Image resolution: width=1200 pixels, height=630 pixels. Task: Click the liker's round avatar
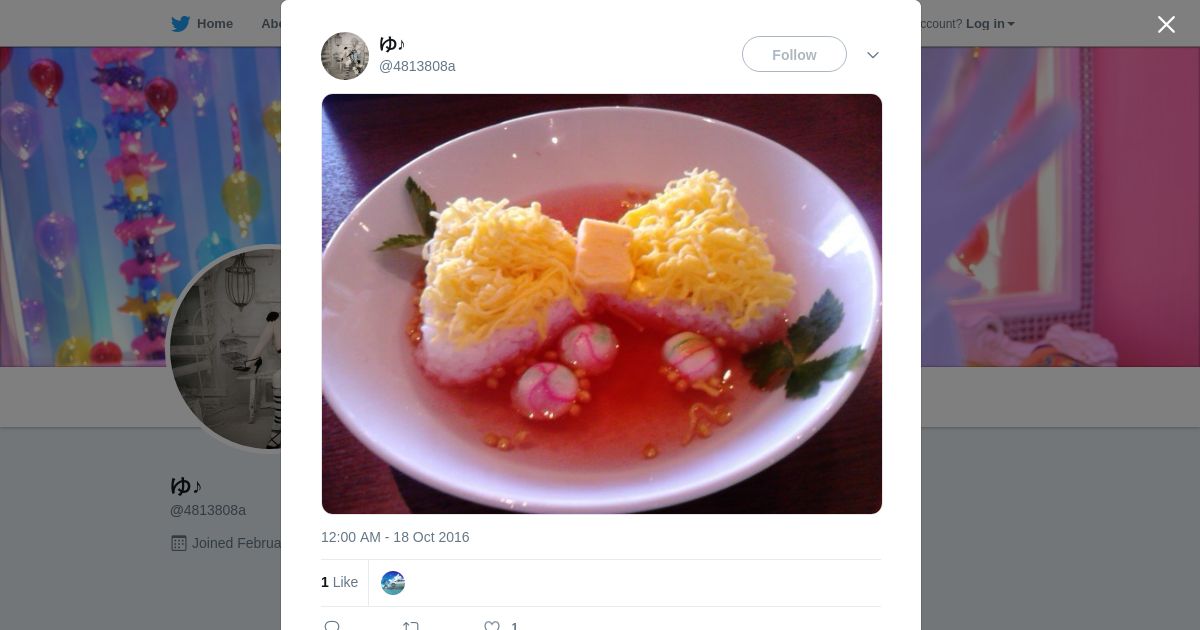click(x=393, y=583)
